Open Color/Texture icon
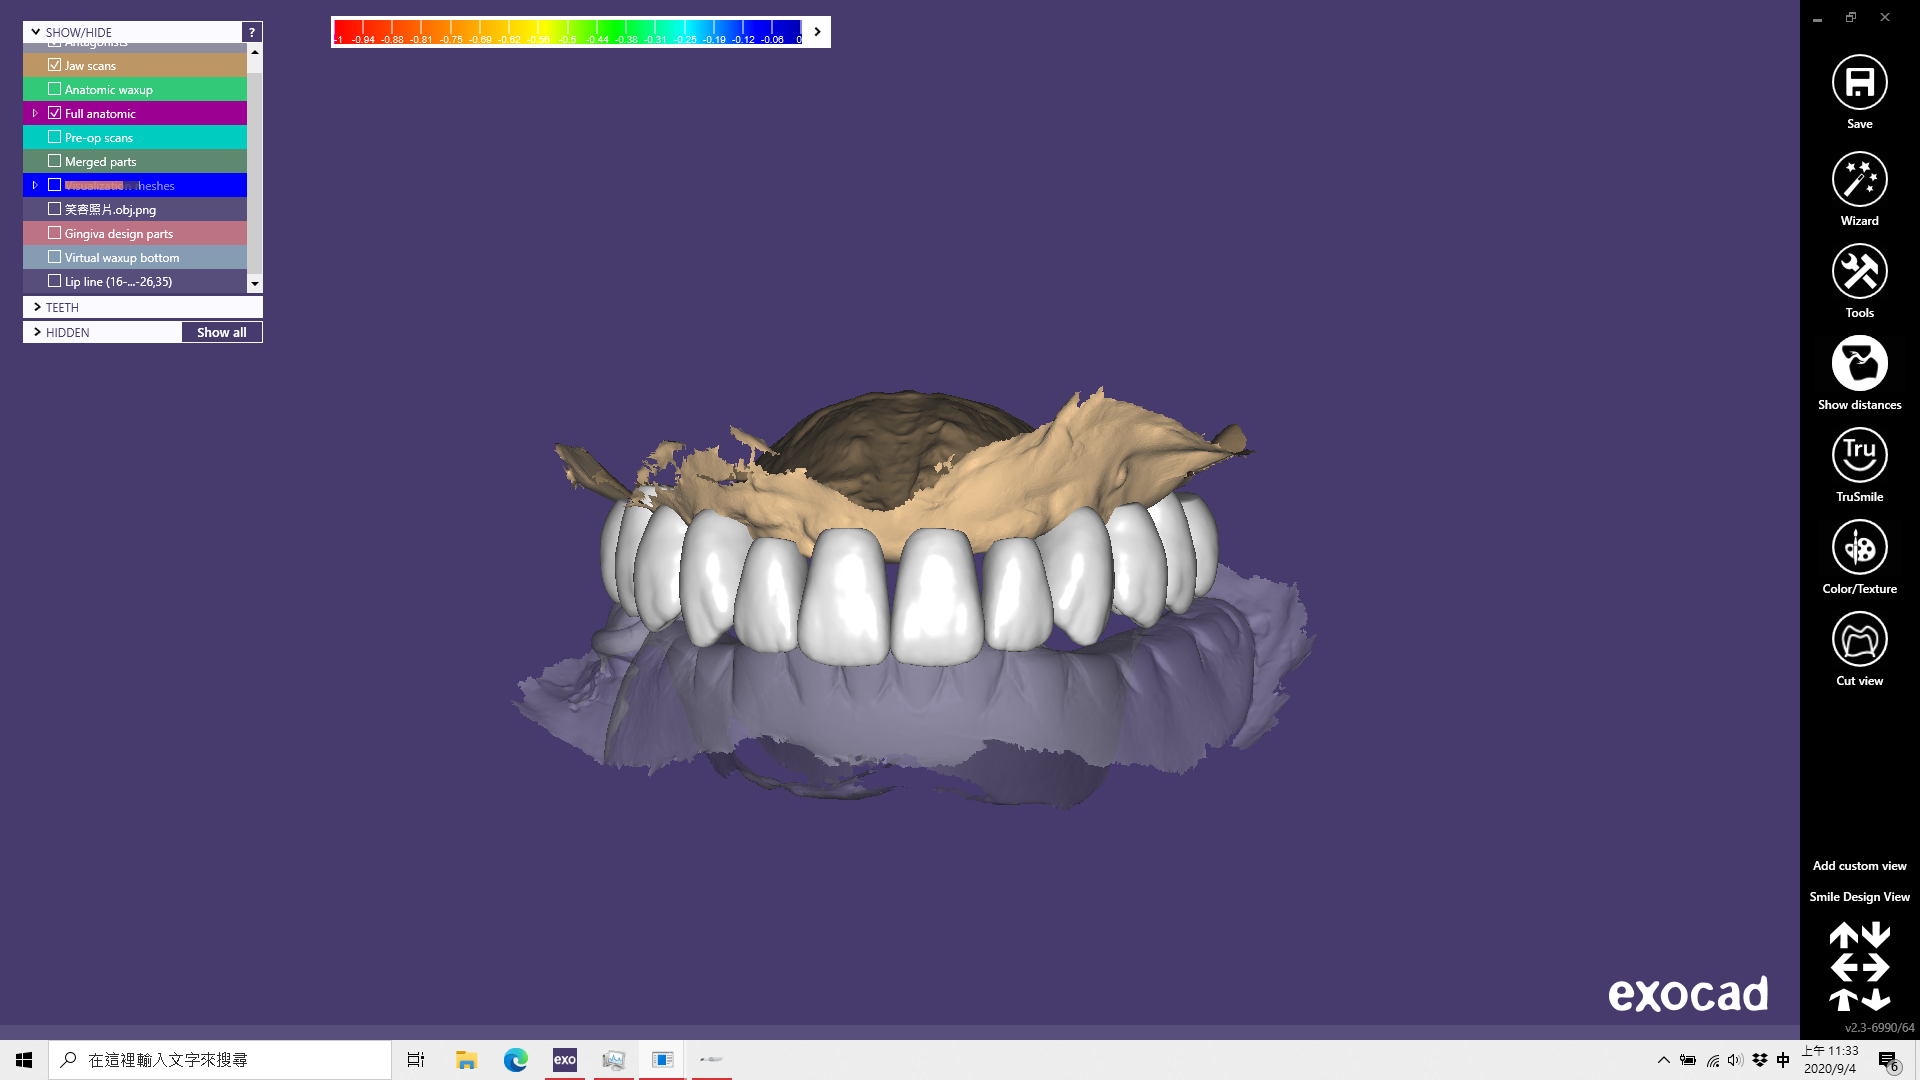Image resolution: width=1920 pixels, height=1080 pixels. pos(1859,547)
